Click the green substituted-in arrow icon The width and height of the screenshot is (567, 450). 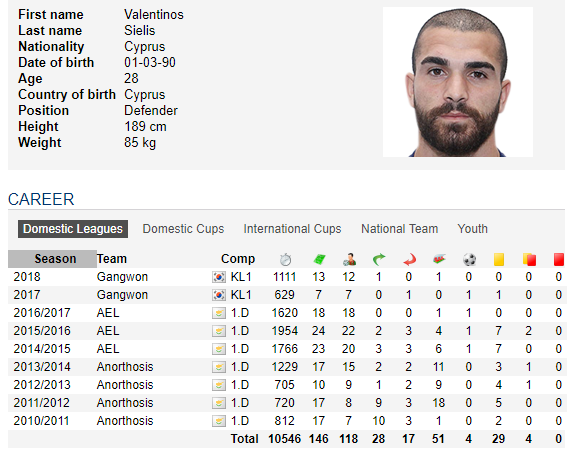379,259
